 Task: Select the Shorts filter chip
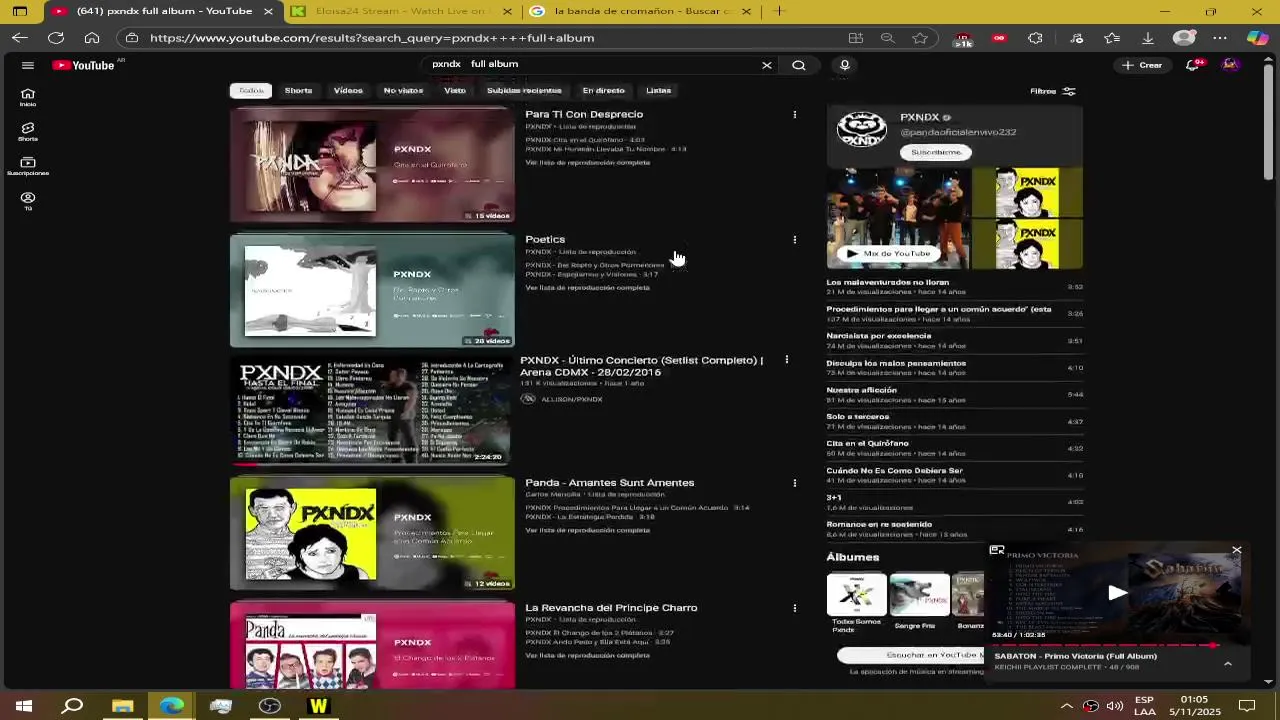[298, 91]
